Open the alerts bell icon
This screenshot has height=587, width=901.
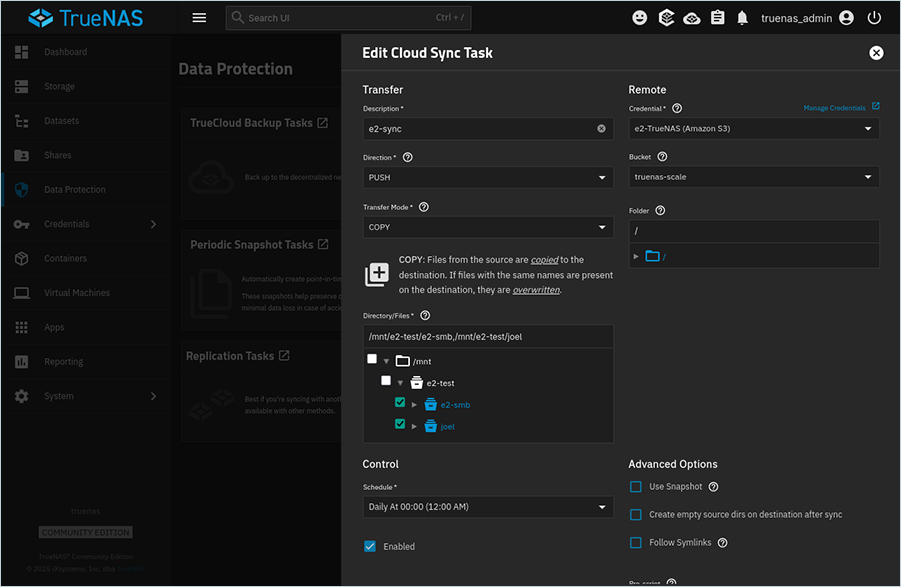(x=743, y=18)
